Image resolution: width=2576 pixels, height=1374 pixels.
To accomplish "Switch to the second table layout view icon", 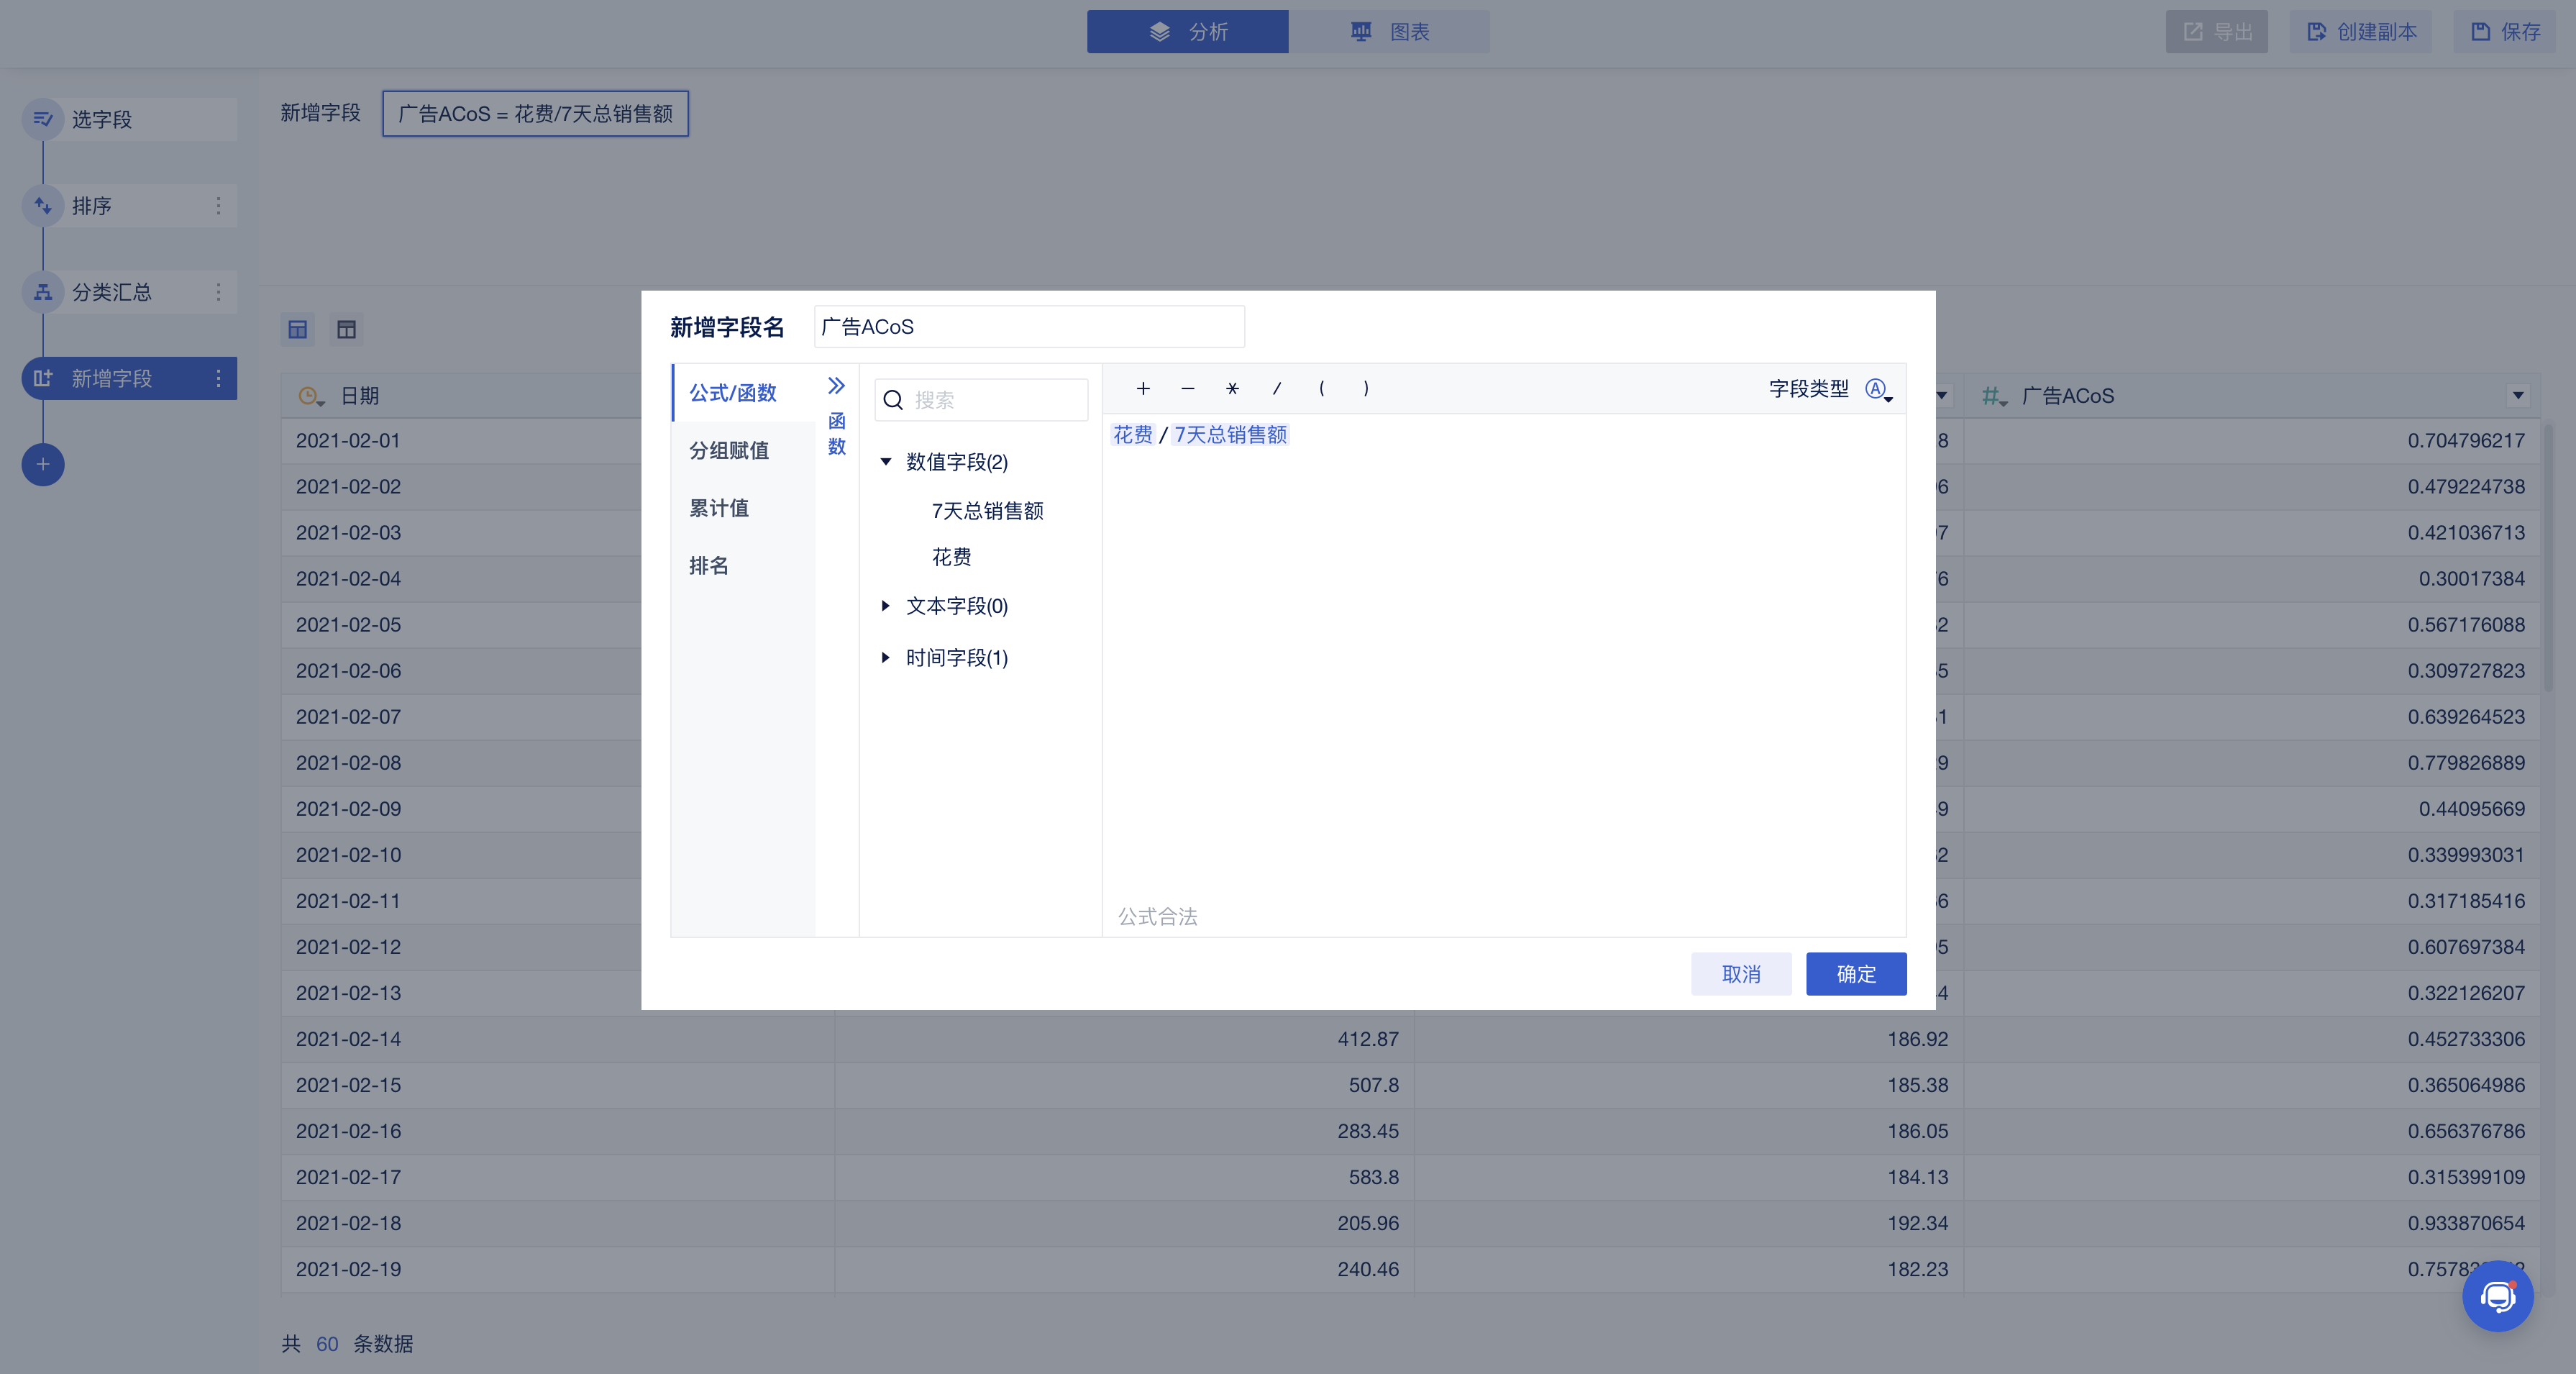I will click(346, 330).
